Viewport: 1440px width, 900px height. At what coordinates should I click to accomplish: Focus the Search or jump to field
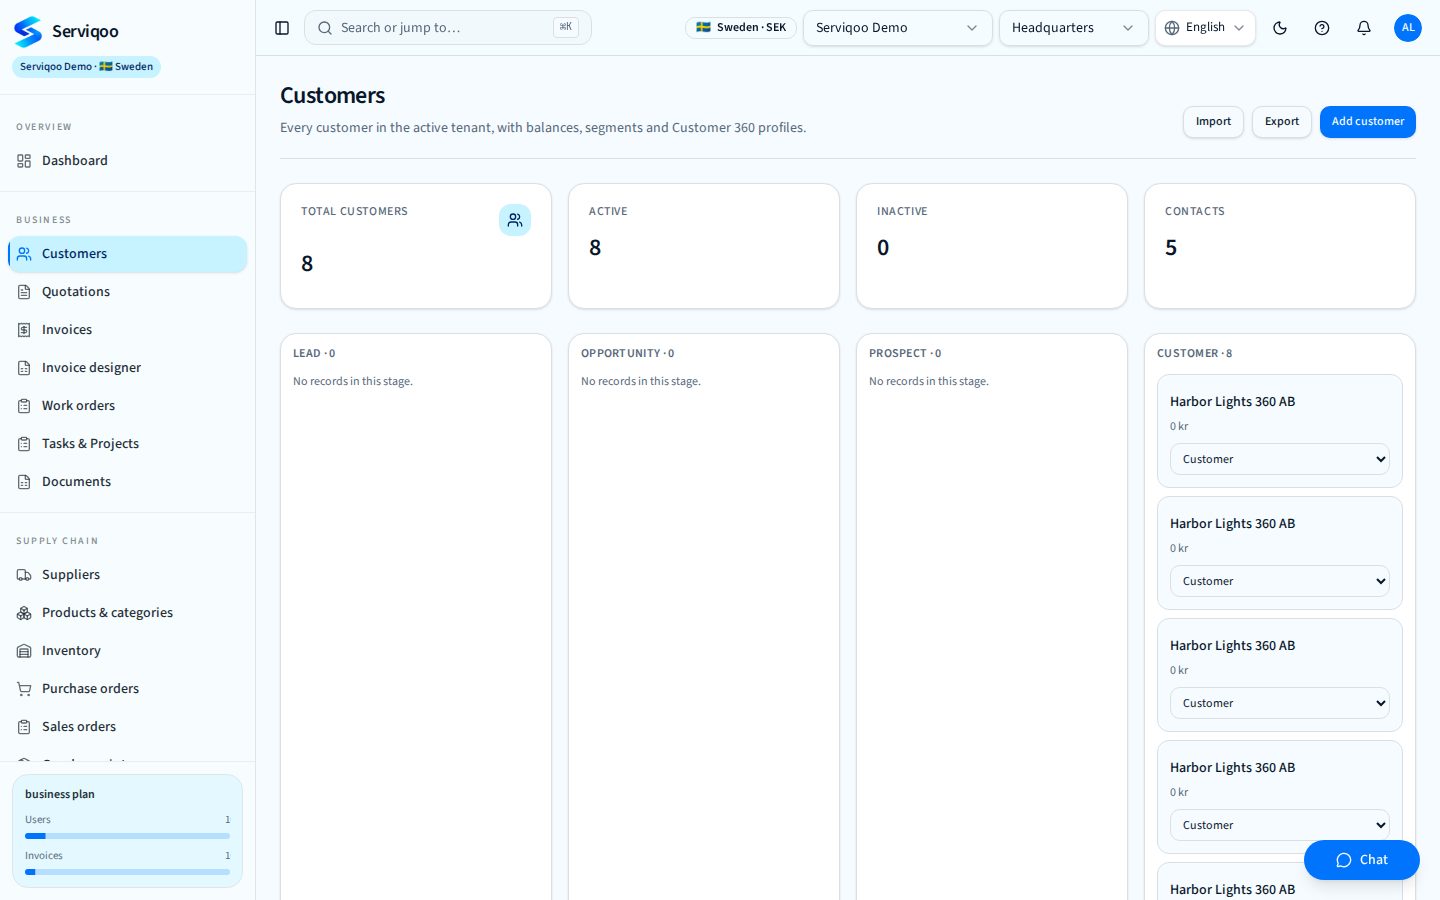click(x=448, y=28)
